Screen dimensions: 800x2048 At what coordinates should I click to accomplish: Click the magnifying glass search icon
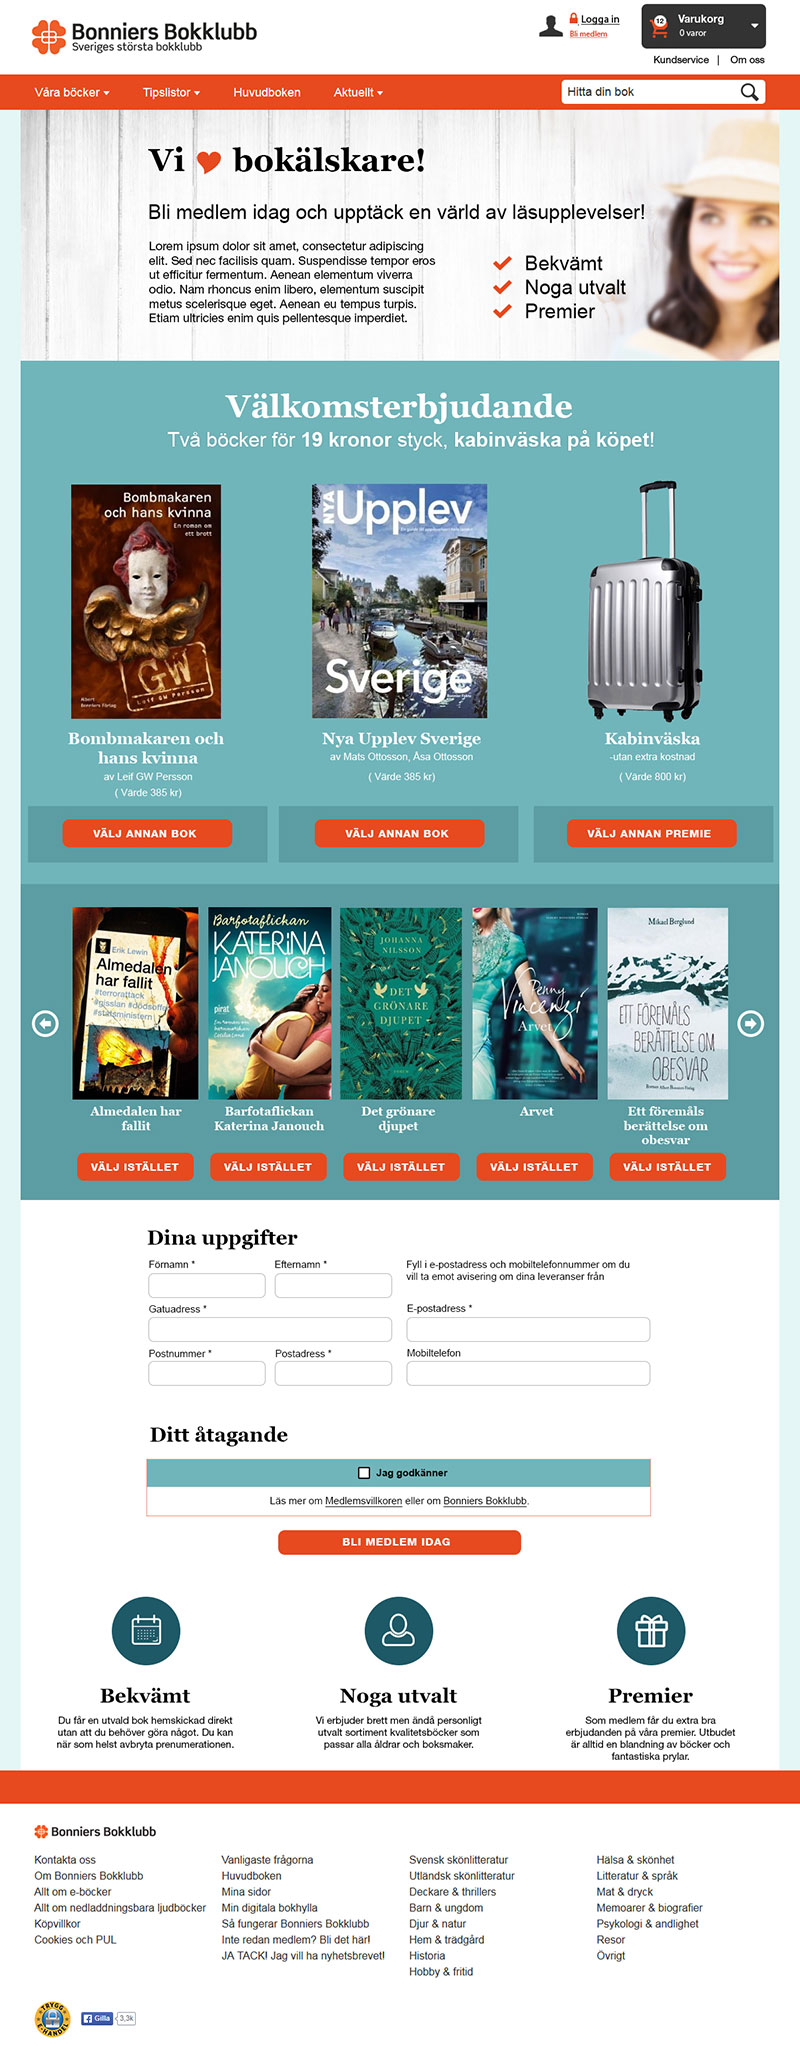pos(749,92)
